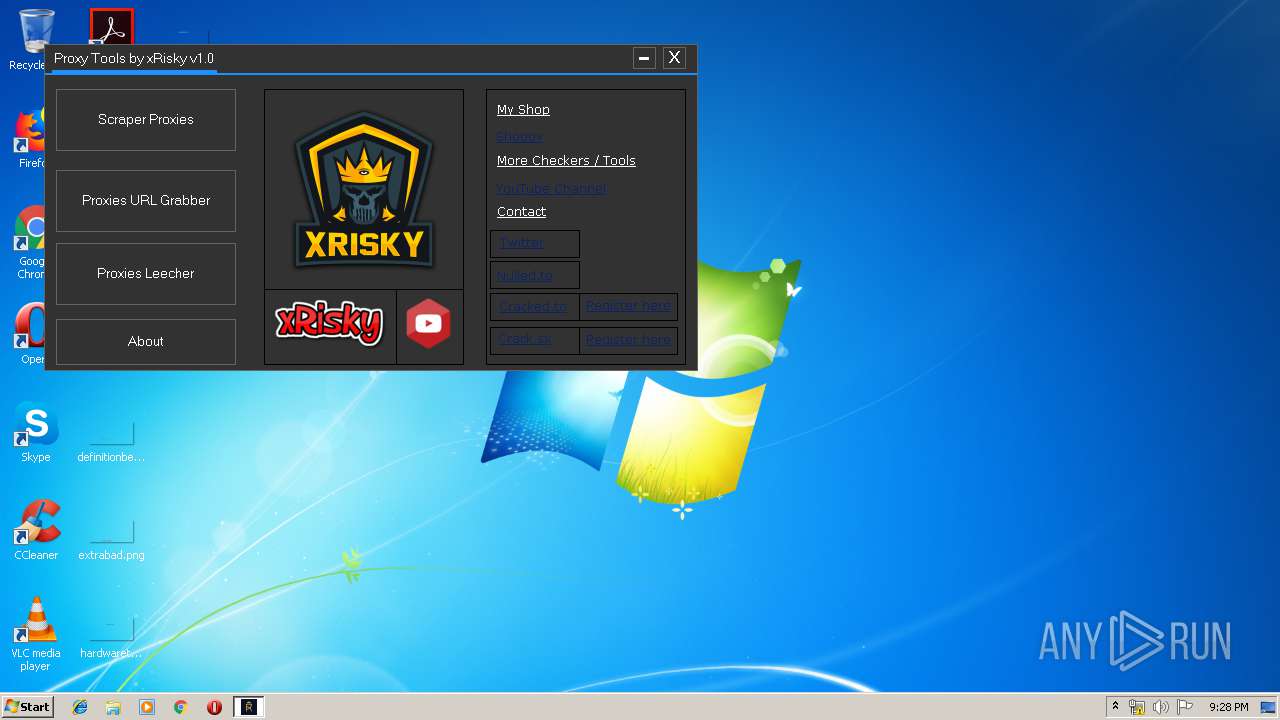Click Register here next to Cracked.to

click(628, 306)
